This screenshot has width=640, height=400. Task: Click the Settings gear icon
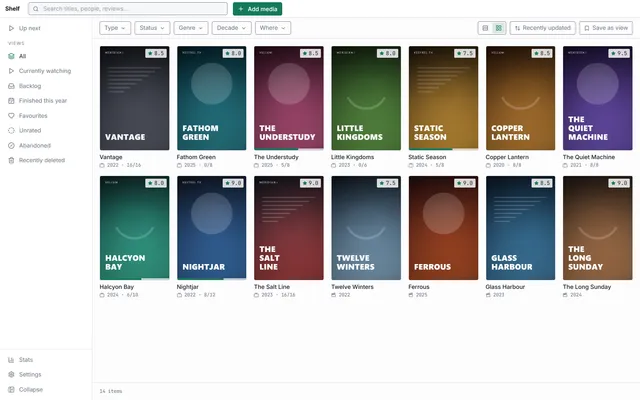click(x=11, y=374)
